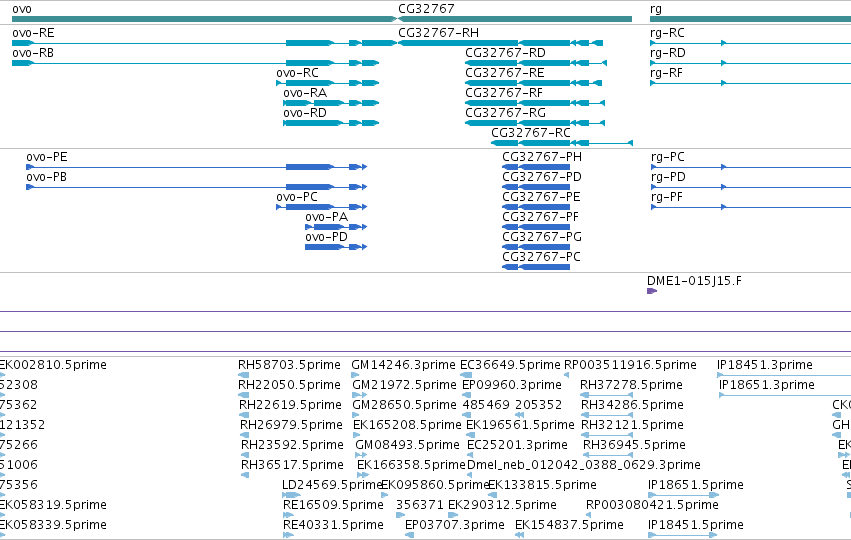Click transcript CG32767-RG label

click(505, 113)
